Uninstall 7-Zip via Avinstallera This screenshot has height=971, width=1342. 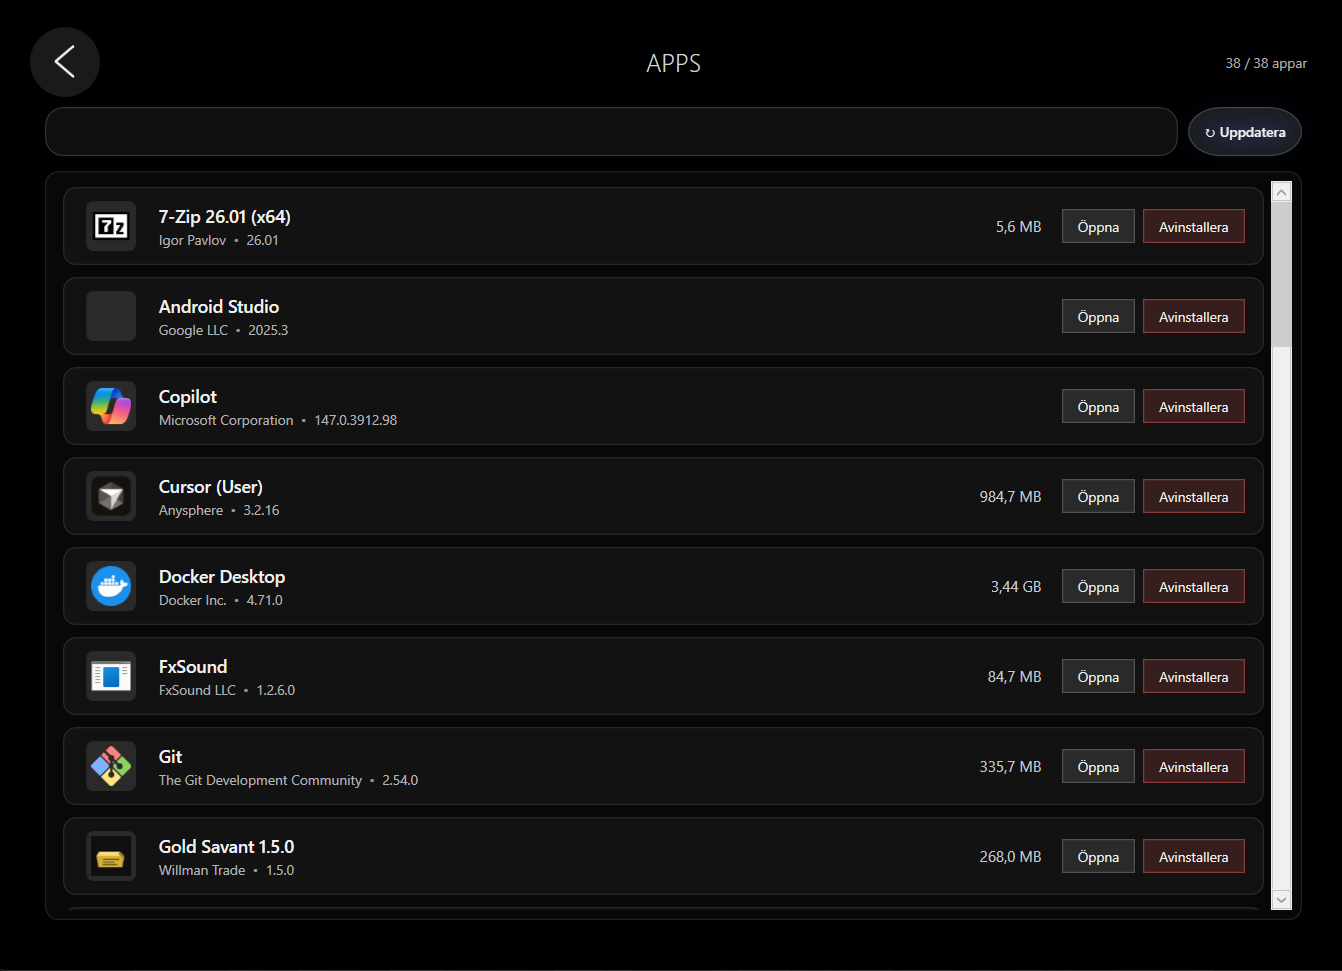[1193, 227]
